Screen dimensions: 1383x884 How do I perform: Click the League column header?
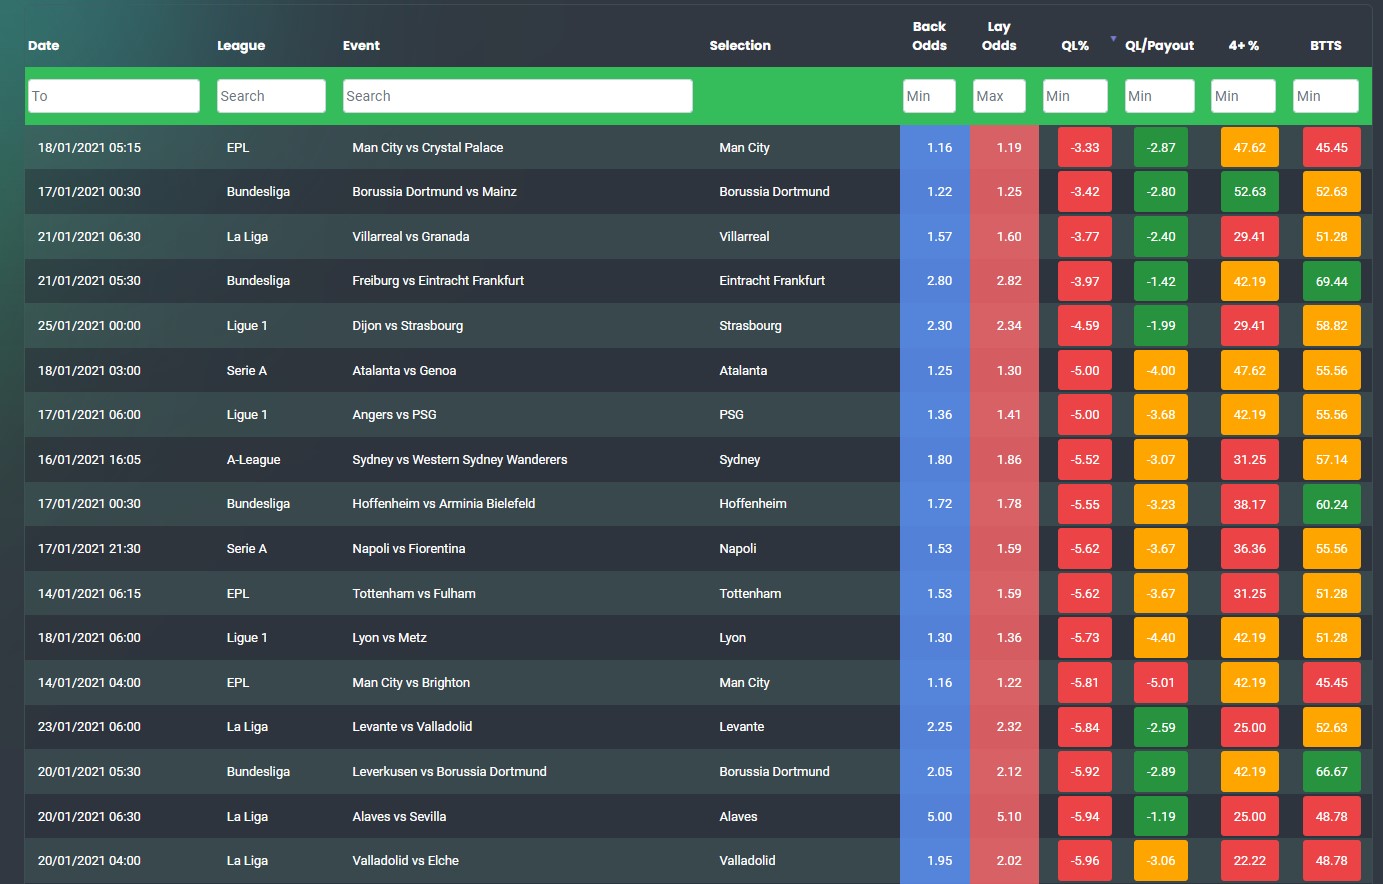pos(241,45)
